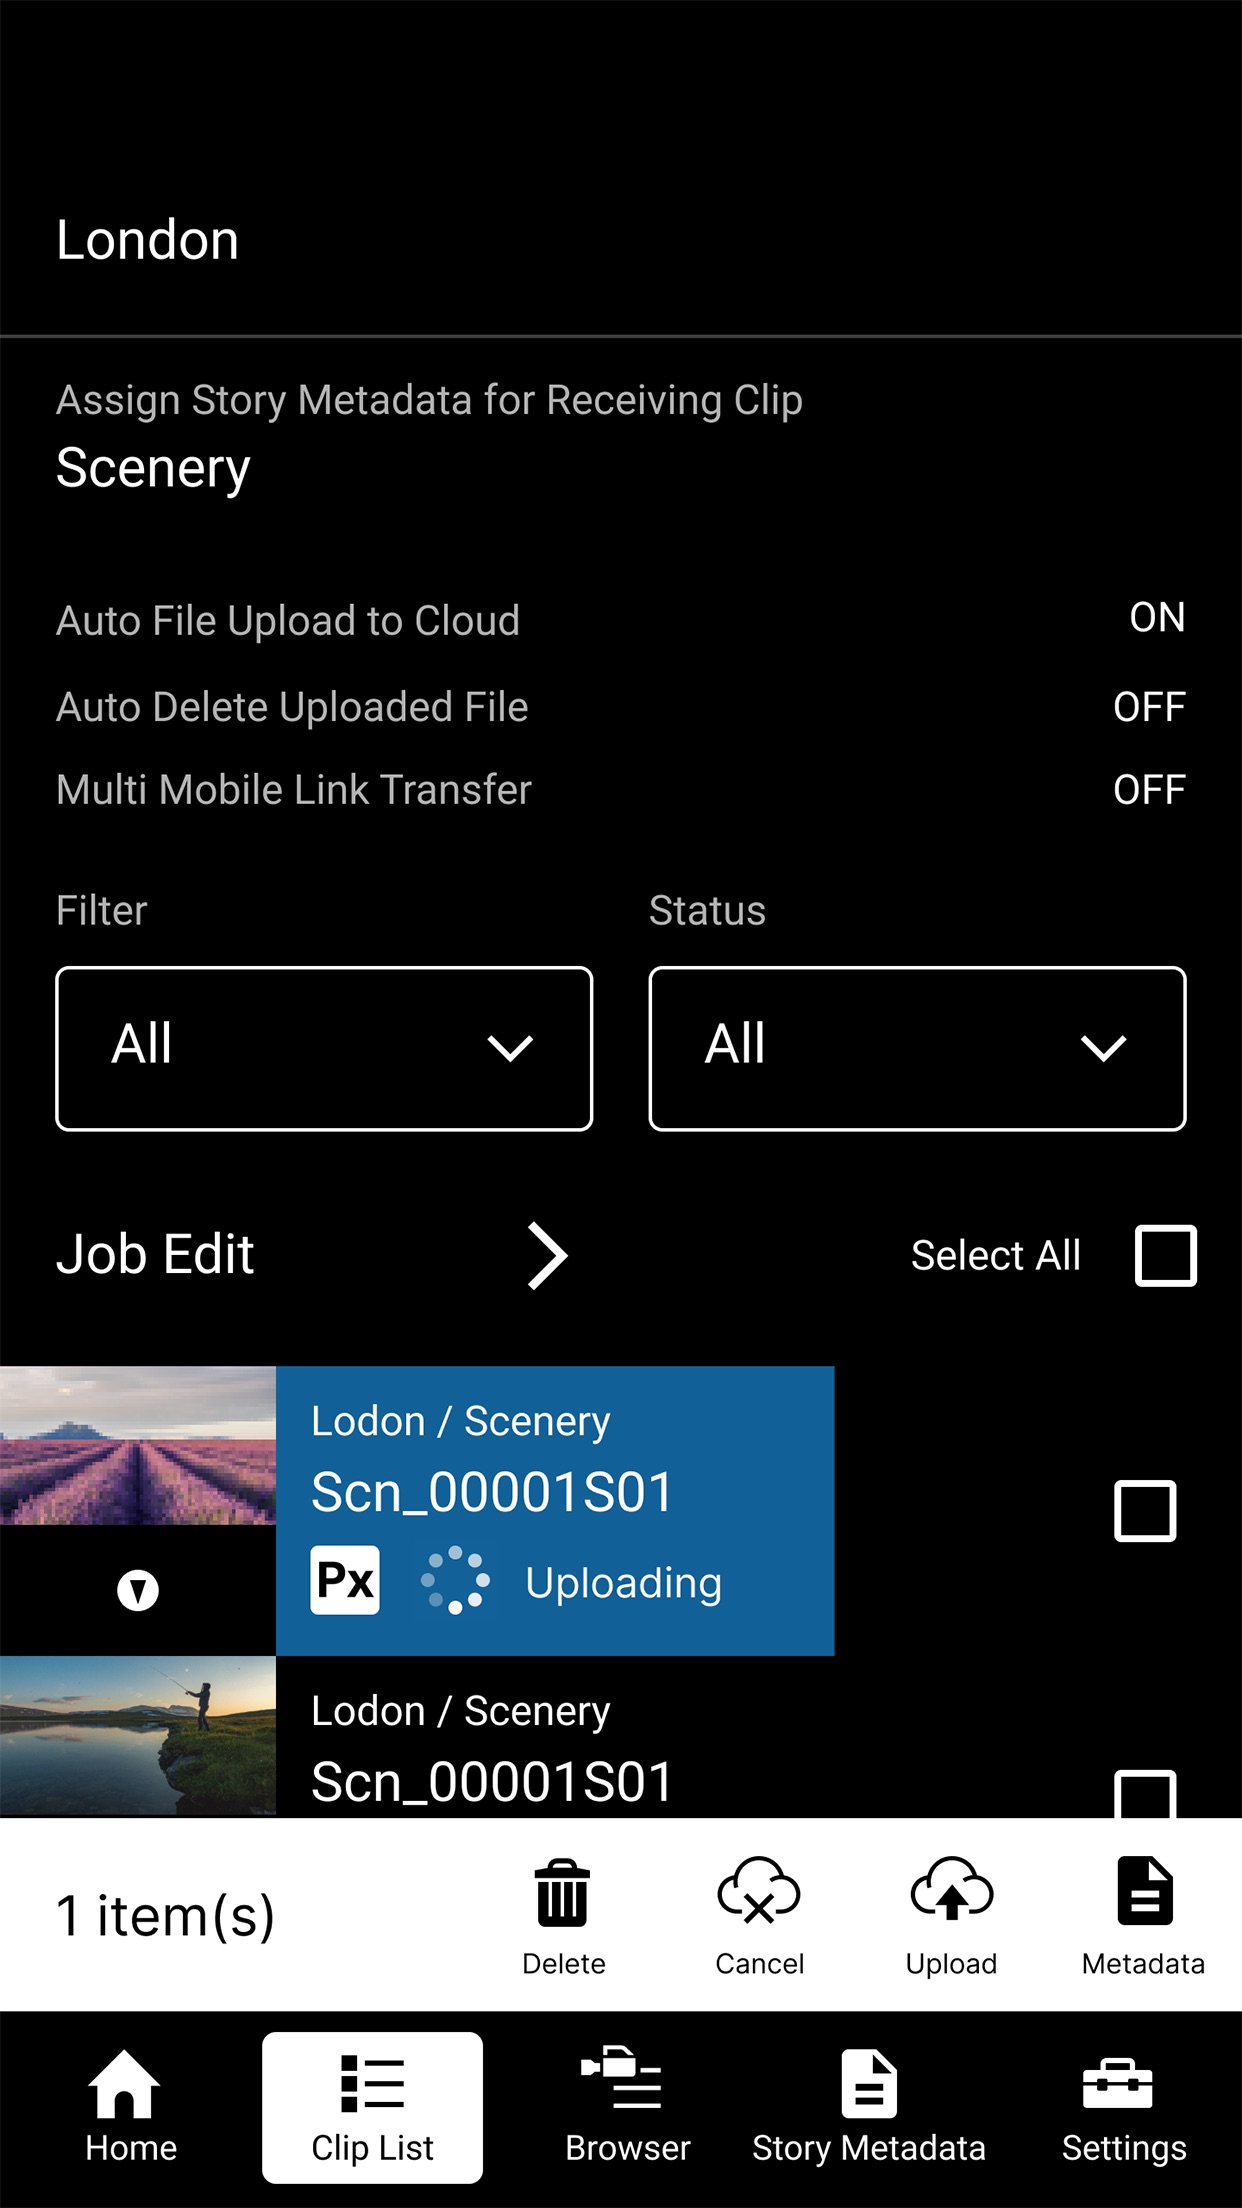Tap the Multi Mobile Link Transfer label
The width and height of the screenshot is (1242, 2208).
click(x=294, y=790)
